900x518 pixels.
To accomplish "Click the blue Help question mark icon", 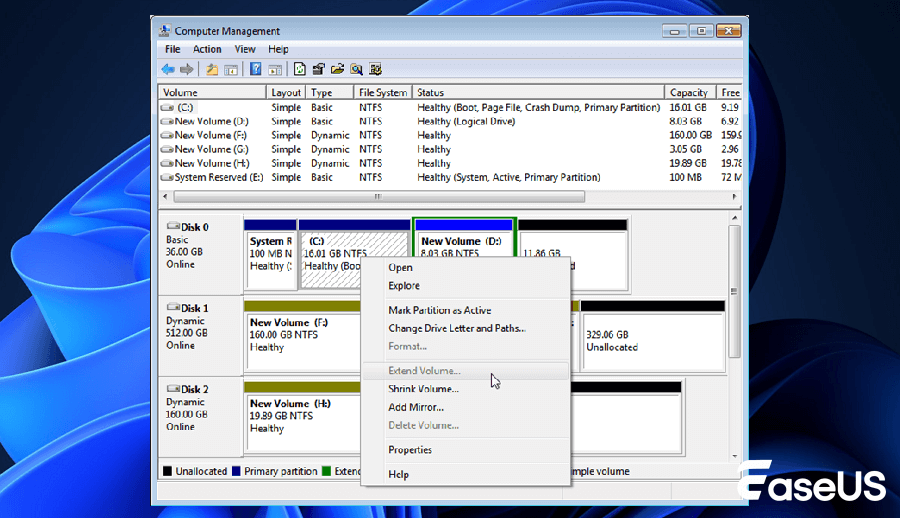I will pyautogui.click(x=255, y=69).
